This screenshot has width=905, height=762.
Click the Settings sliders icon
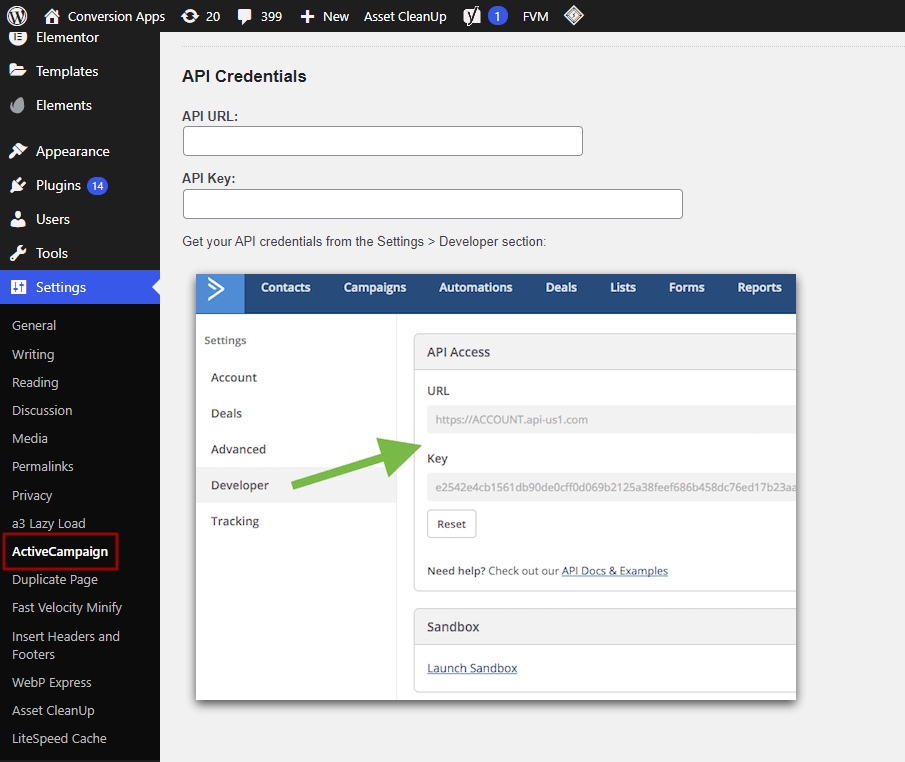click(x=18, y=287)
